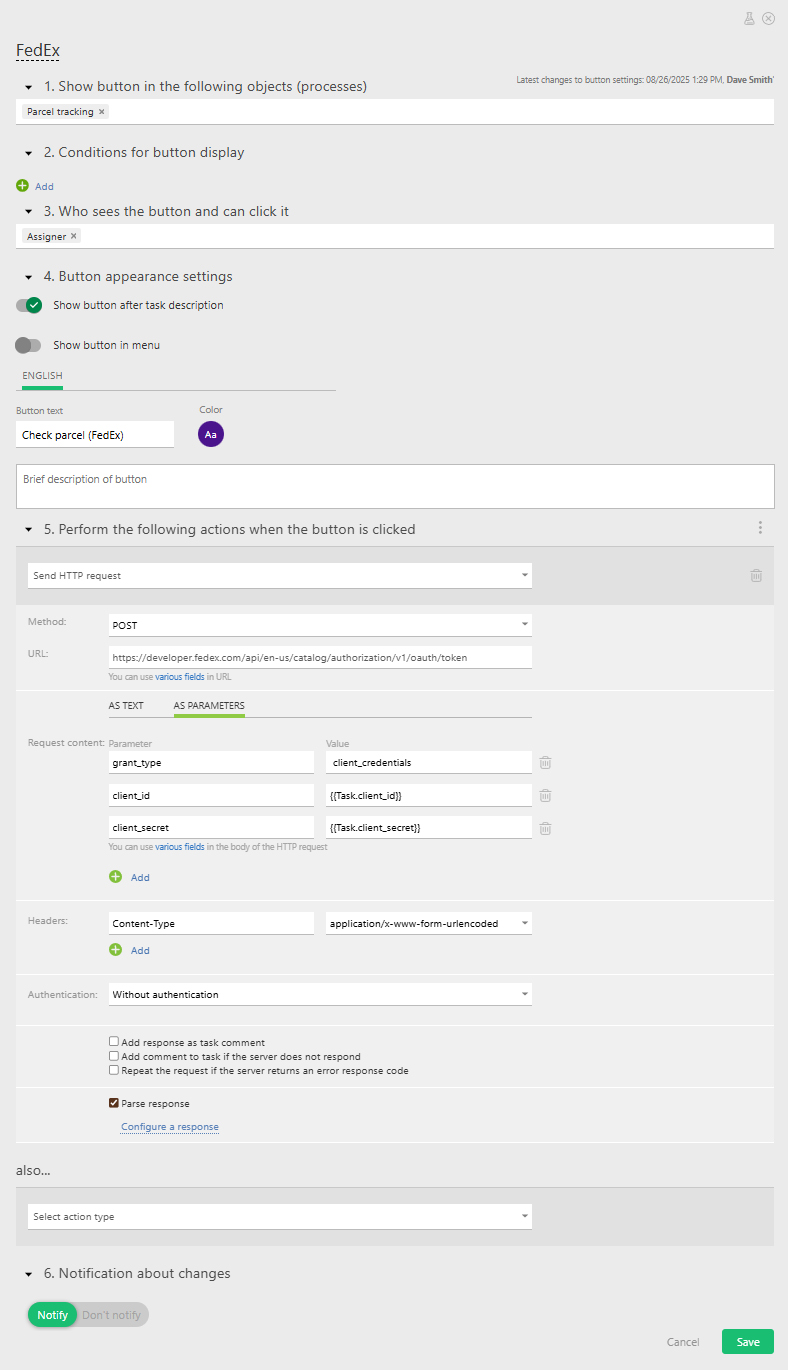The width and height of the screenshot is (788, 1370).
Task: Open the three-dot menu for section 5
Action: click(x=760, y=528)
